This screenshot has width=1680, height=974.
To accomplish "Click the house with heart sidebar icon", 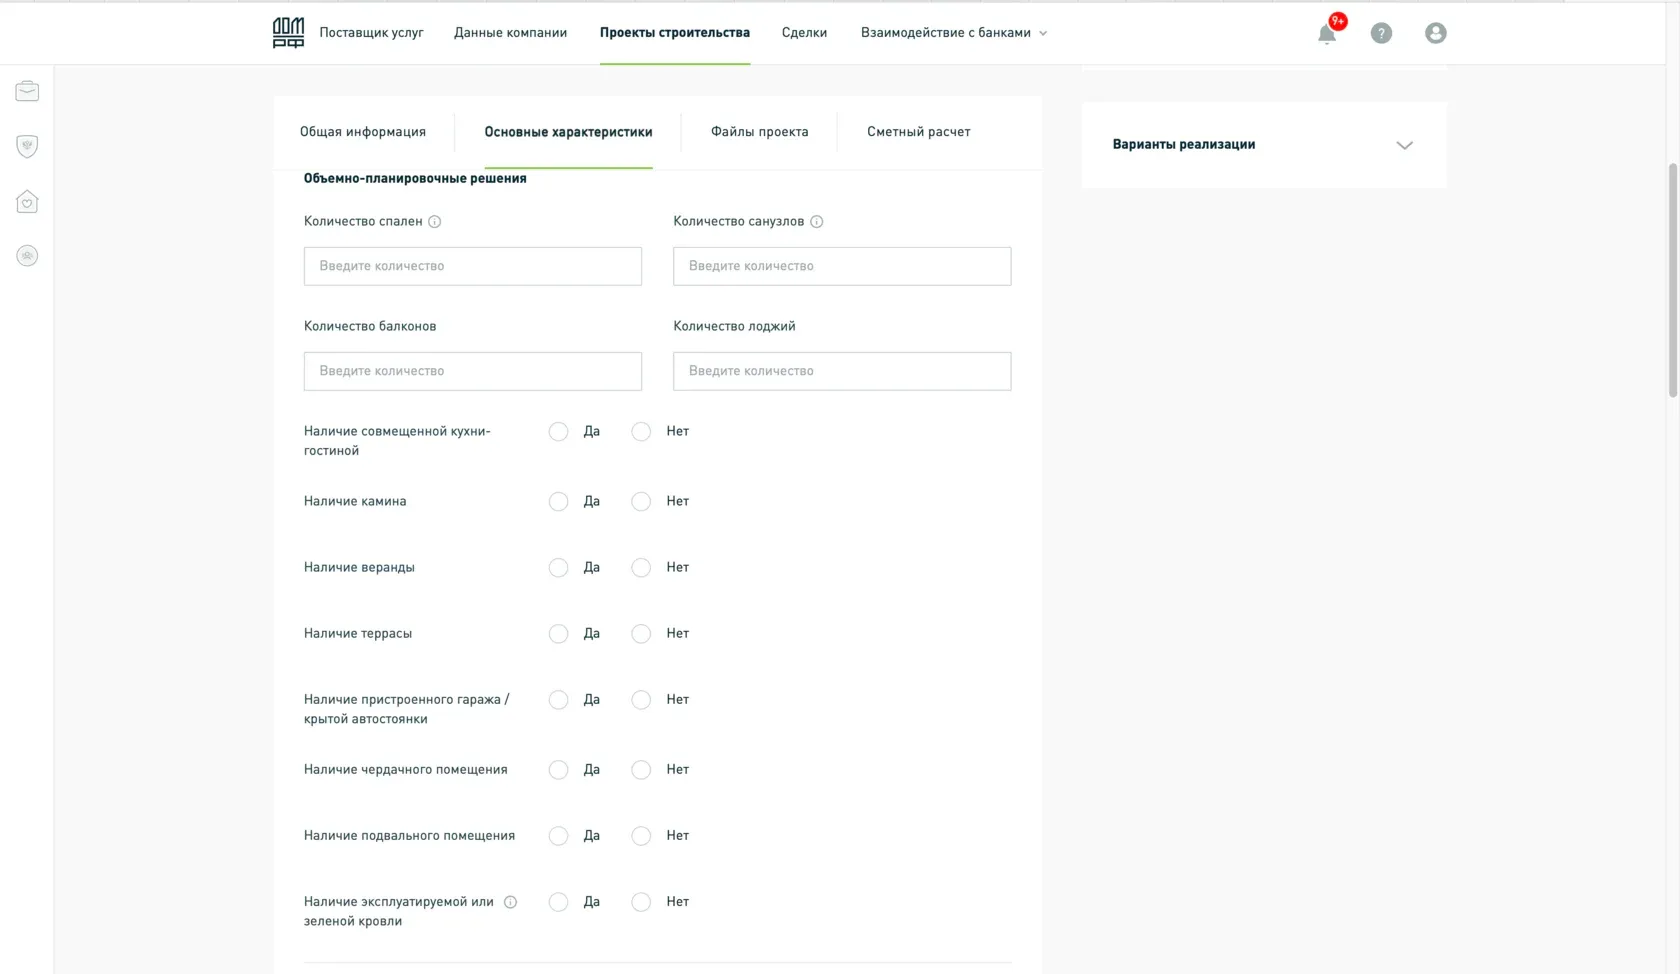I will click(27, 202).
